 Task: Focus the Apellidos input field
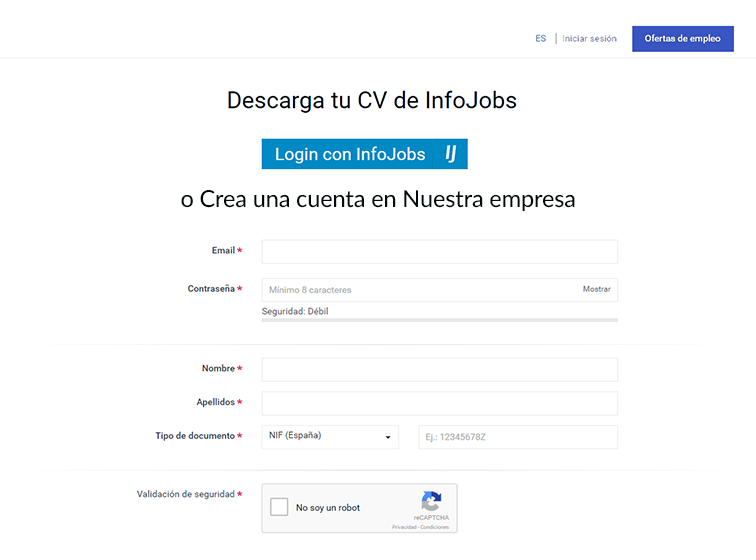tap(440, 403)
